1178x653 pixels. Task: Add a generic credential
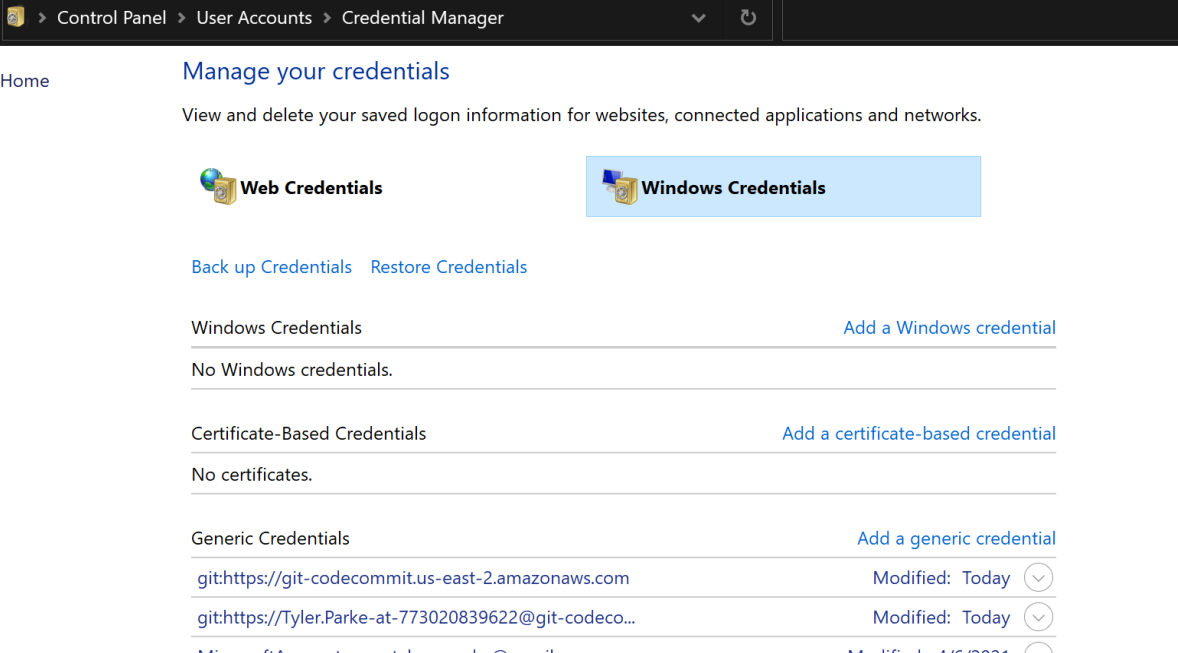click(x=956, y=538)
